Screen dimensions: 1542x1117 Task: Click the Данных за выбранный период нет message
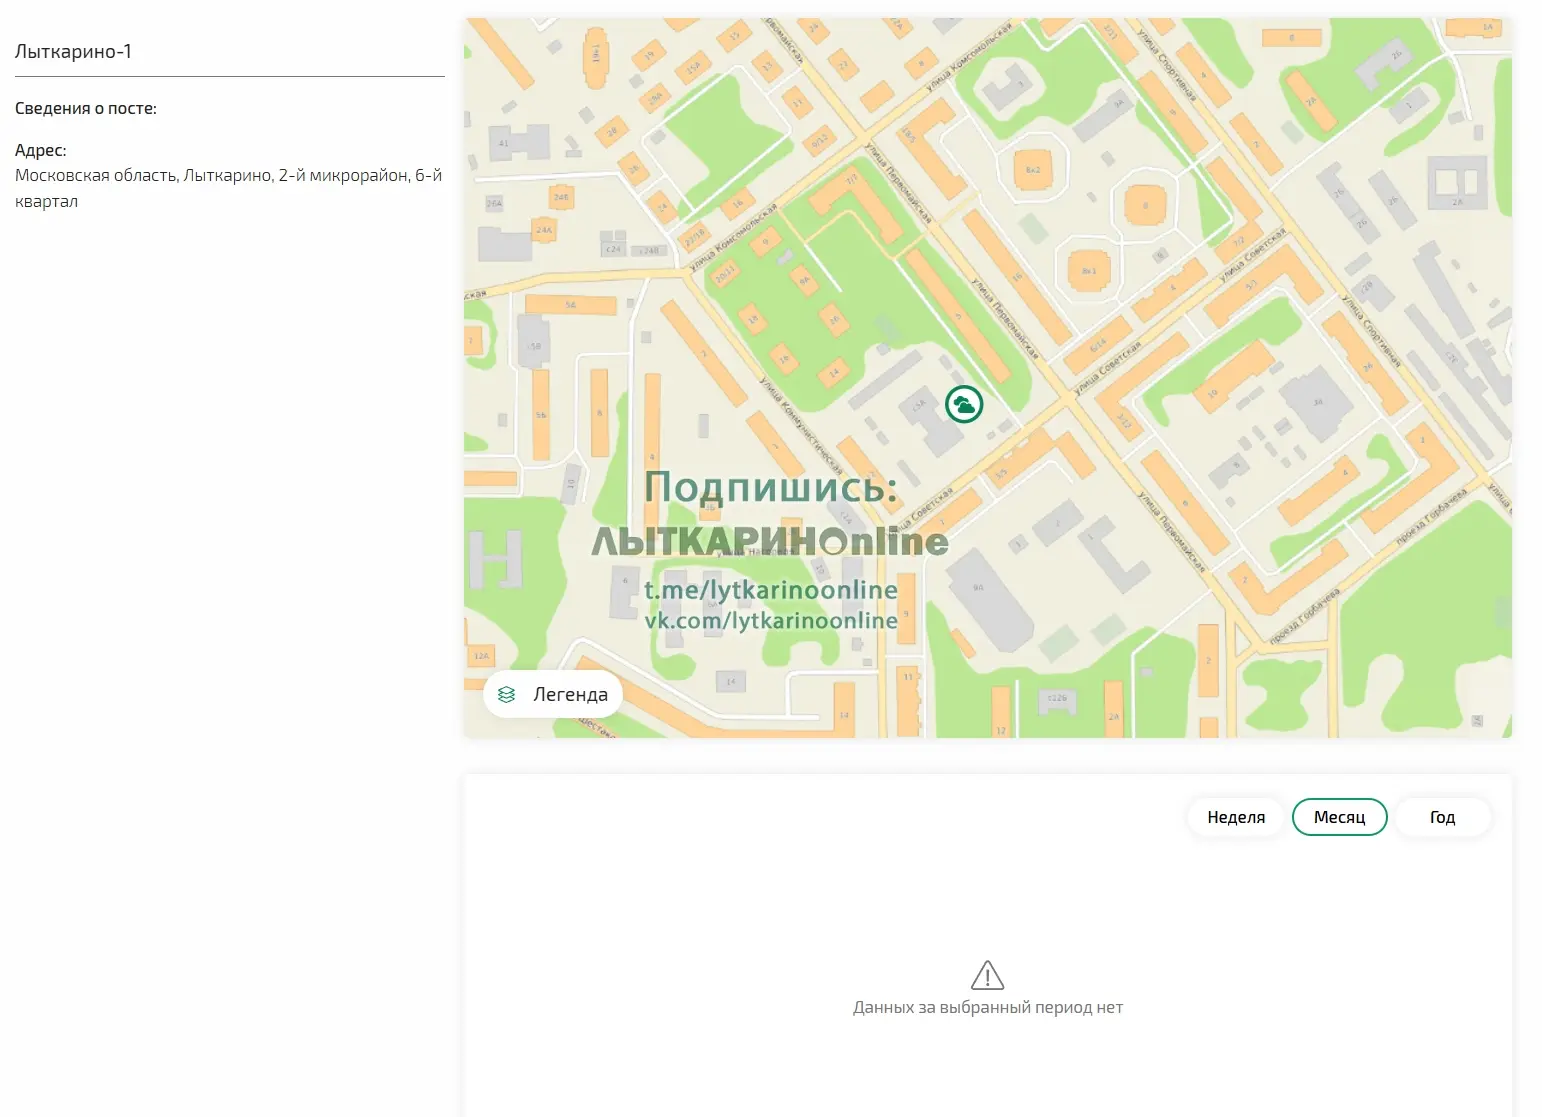coord(988,1007)
